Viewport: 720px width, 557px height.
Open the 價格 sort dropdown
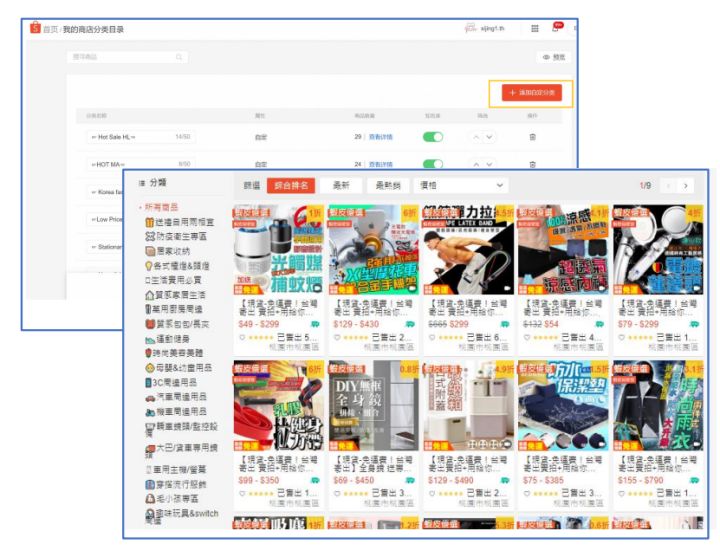tap(461, 186)
